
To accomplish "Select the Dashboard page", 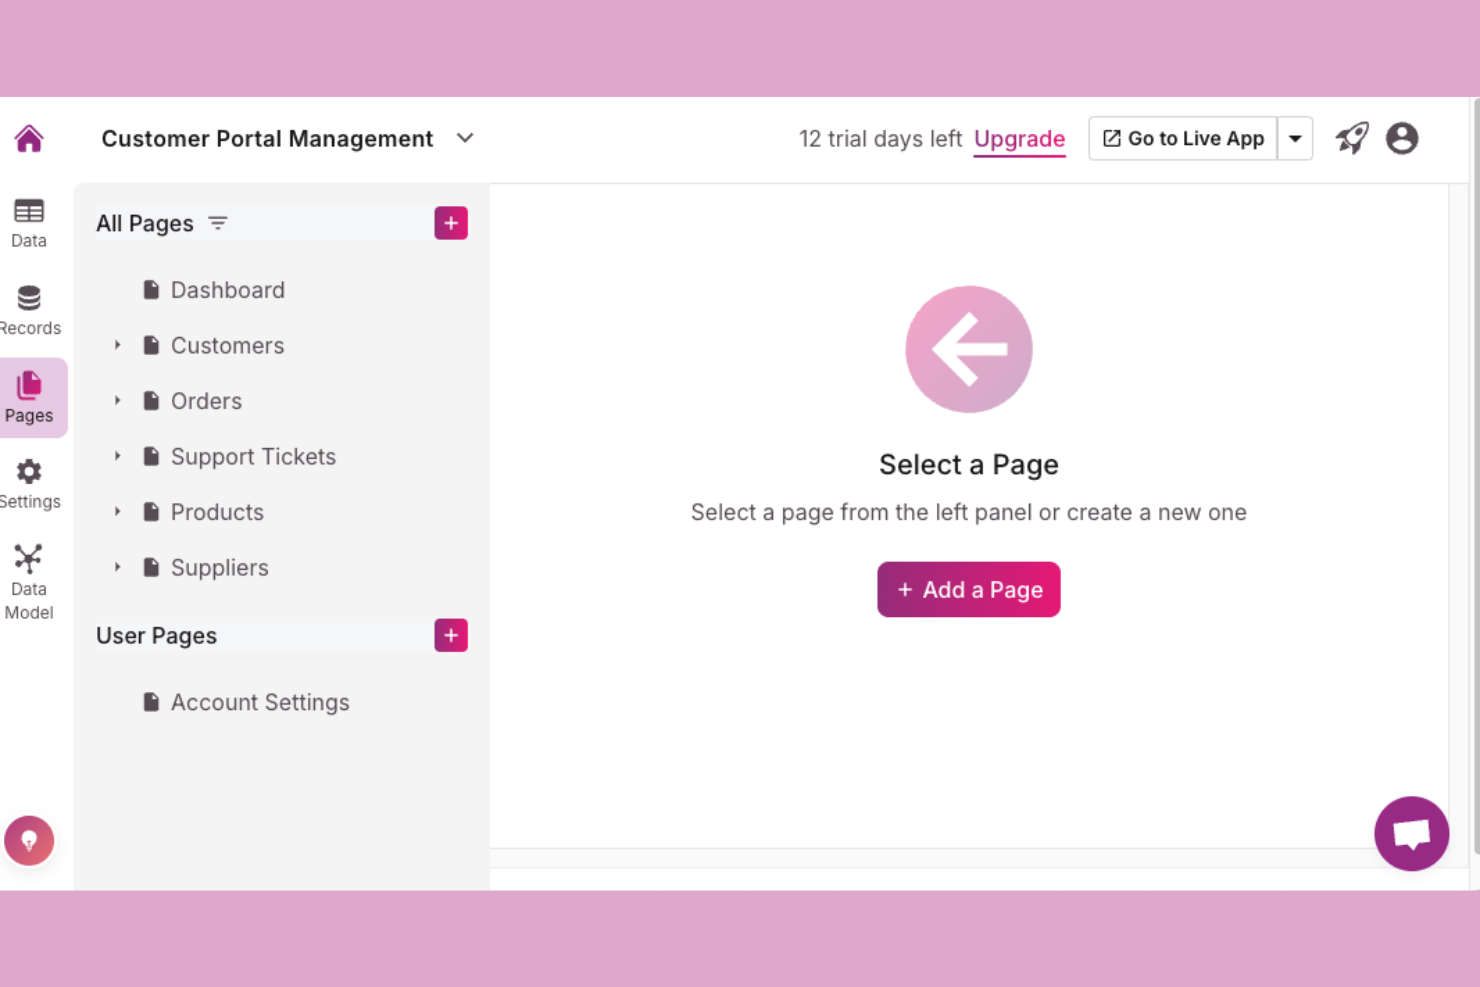I will (227, 290).
